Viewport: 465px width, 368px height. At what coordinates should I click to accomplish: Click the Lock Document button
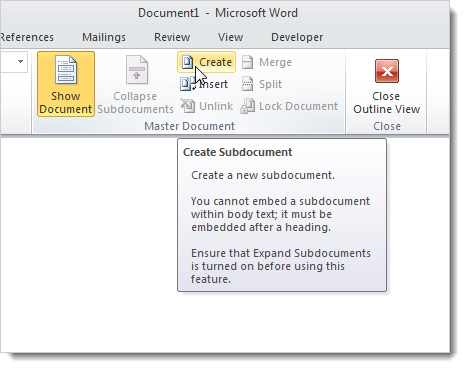(x=289, y=106)
